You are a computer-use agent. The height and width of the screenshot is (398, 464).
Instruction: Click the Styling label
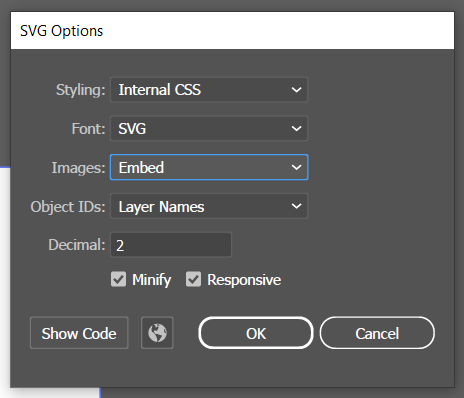81,90
